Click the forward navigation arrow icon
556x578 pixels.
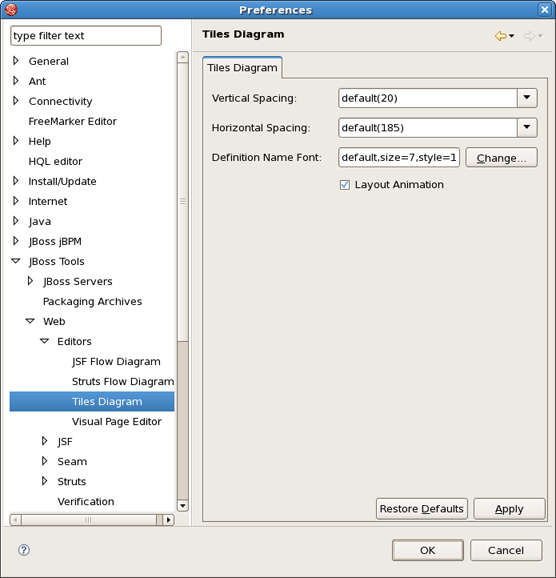[x=529, y=36]
